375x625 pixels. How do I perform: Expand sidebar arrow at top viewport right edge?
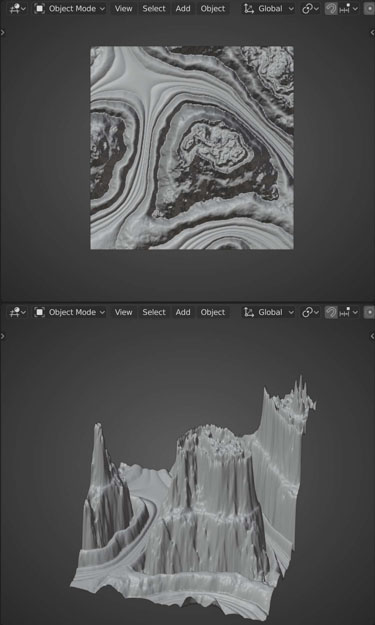pyautogui.click(x=372, y=33)
